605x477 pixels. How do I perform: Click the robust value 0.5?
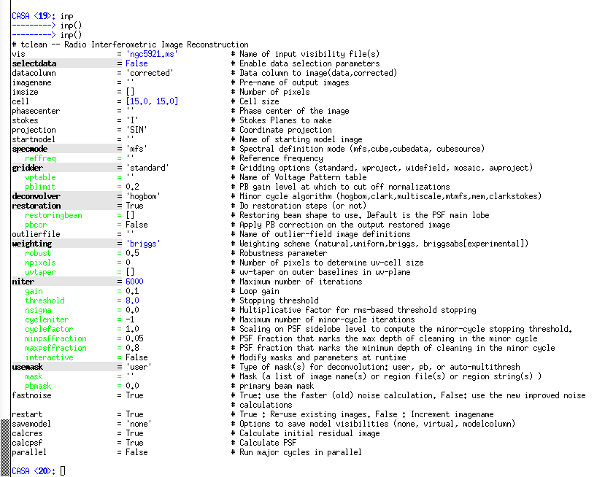tap(132, 253)
